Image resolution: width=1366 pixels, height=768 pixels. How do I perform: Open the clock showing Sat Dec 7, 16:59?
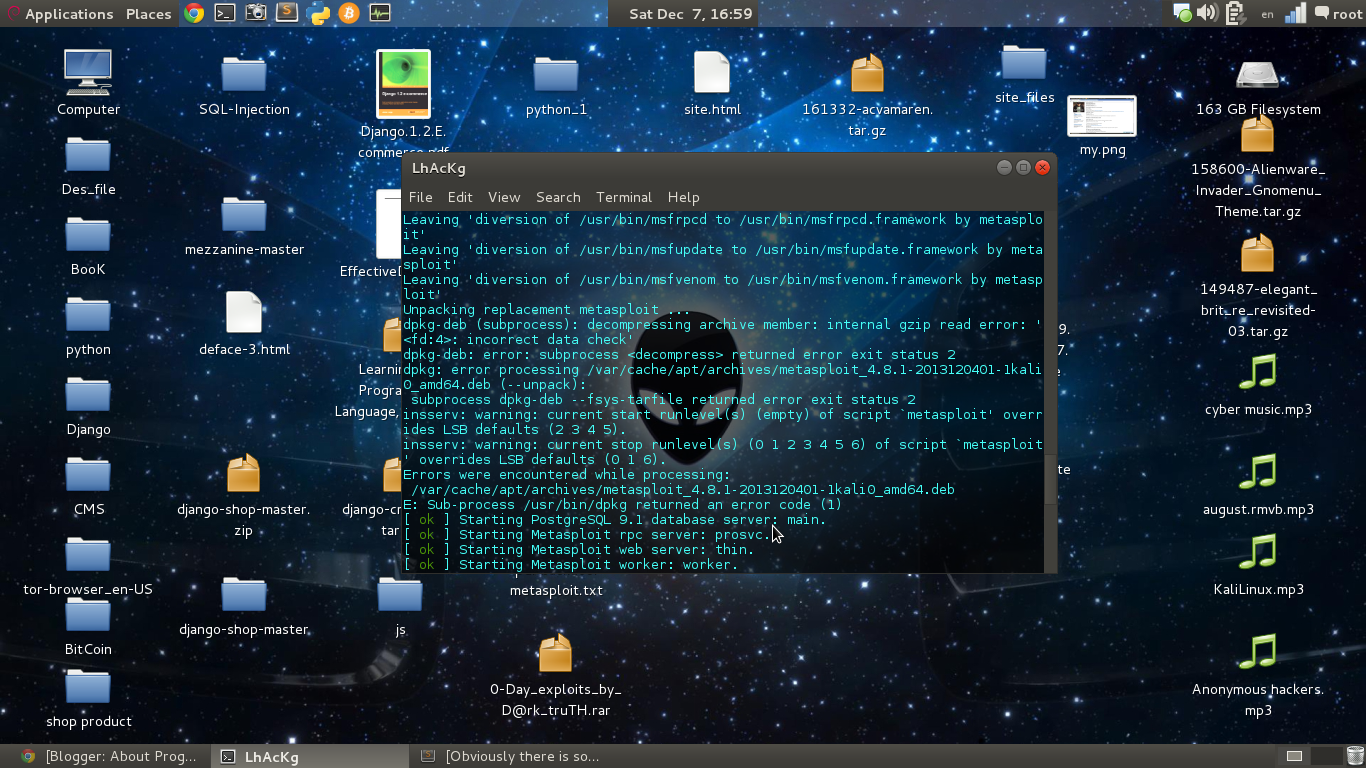[691, 13]
